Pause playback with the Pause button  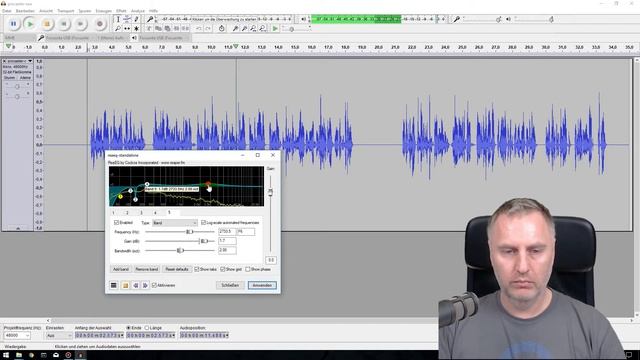pyautogui.click(x=13, y=24)
